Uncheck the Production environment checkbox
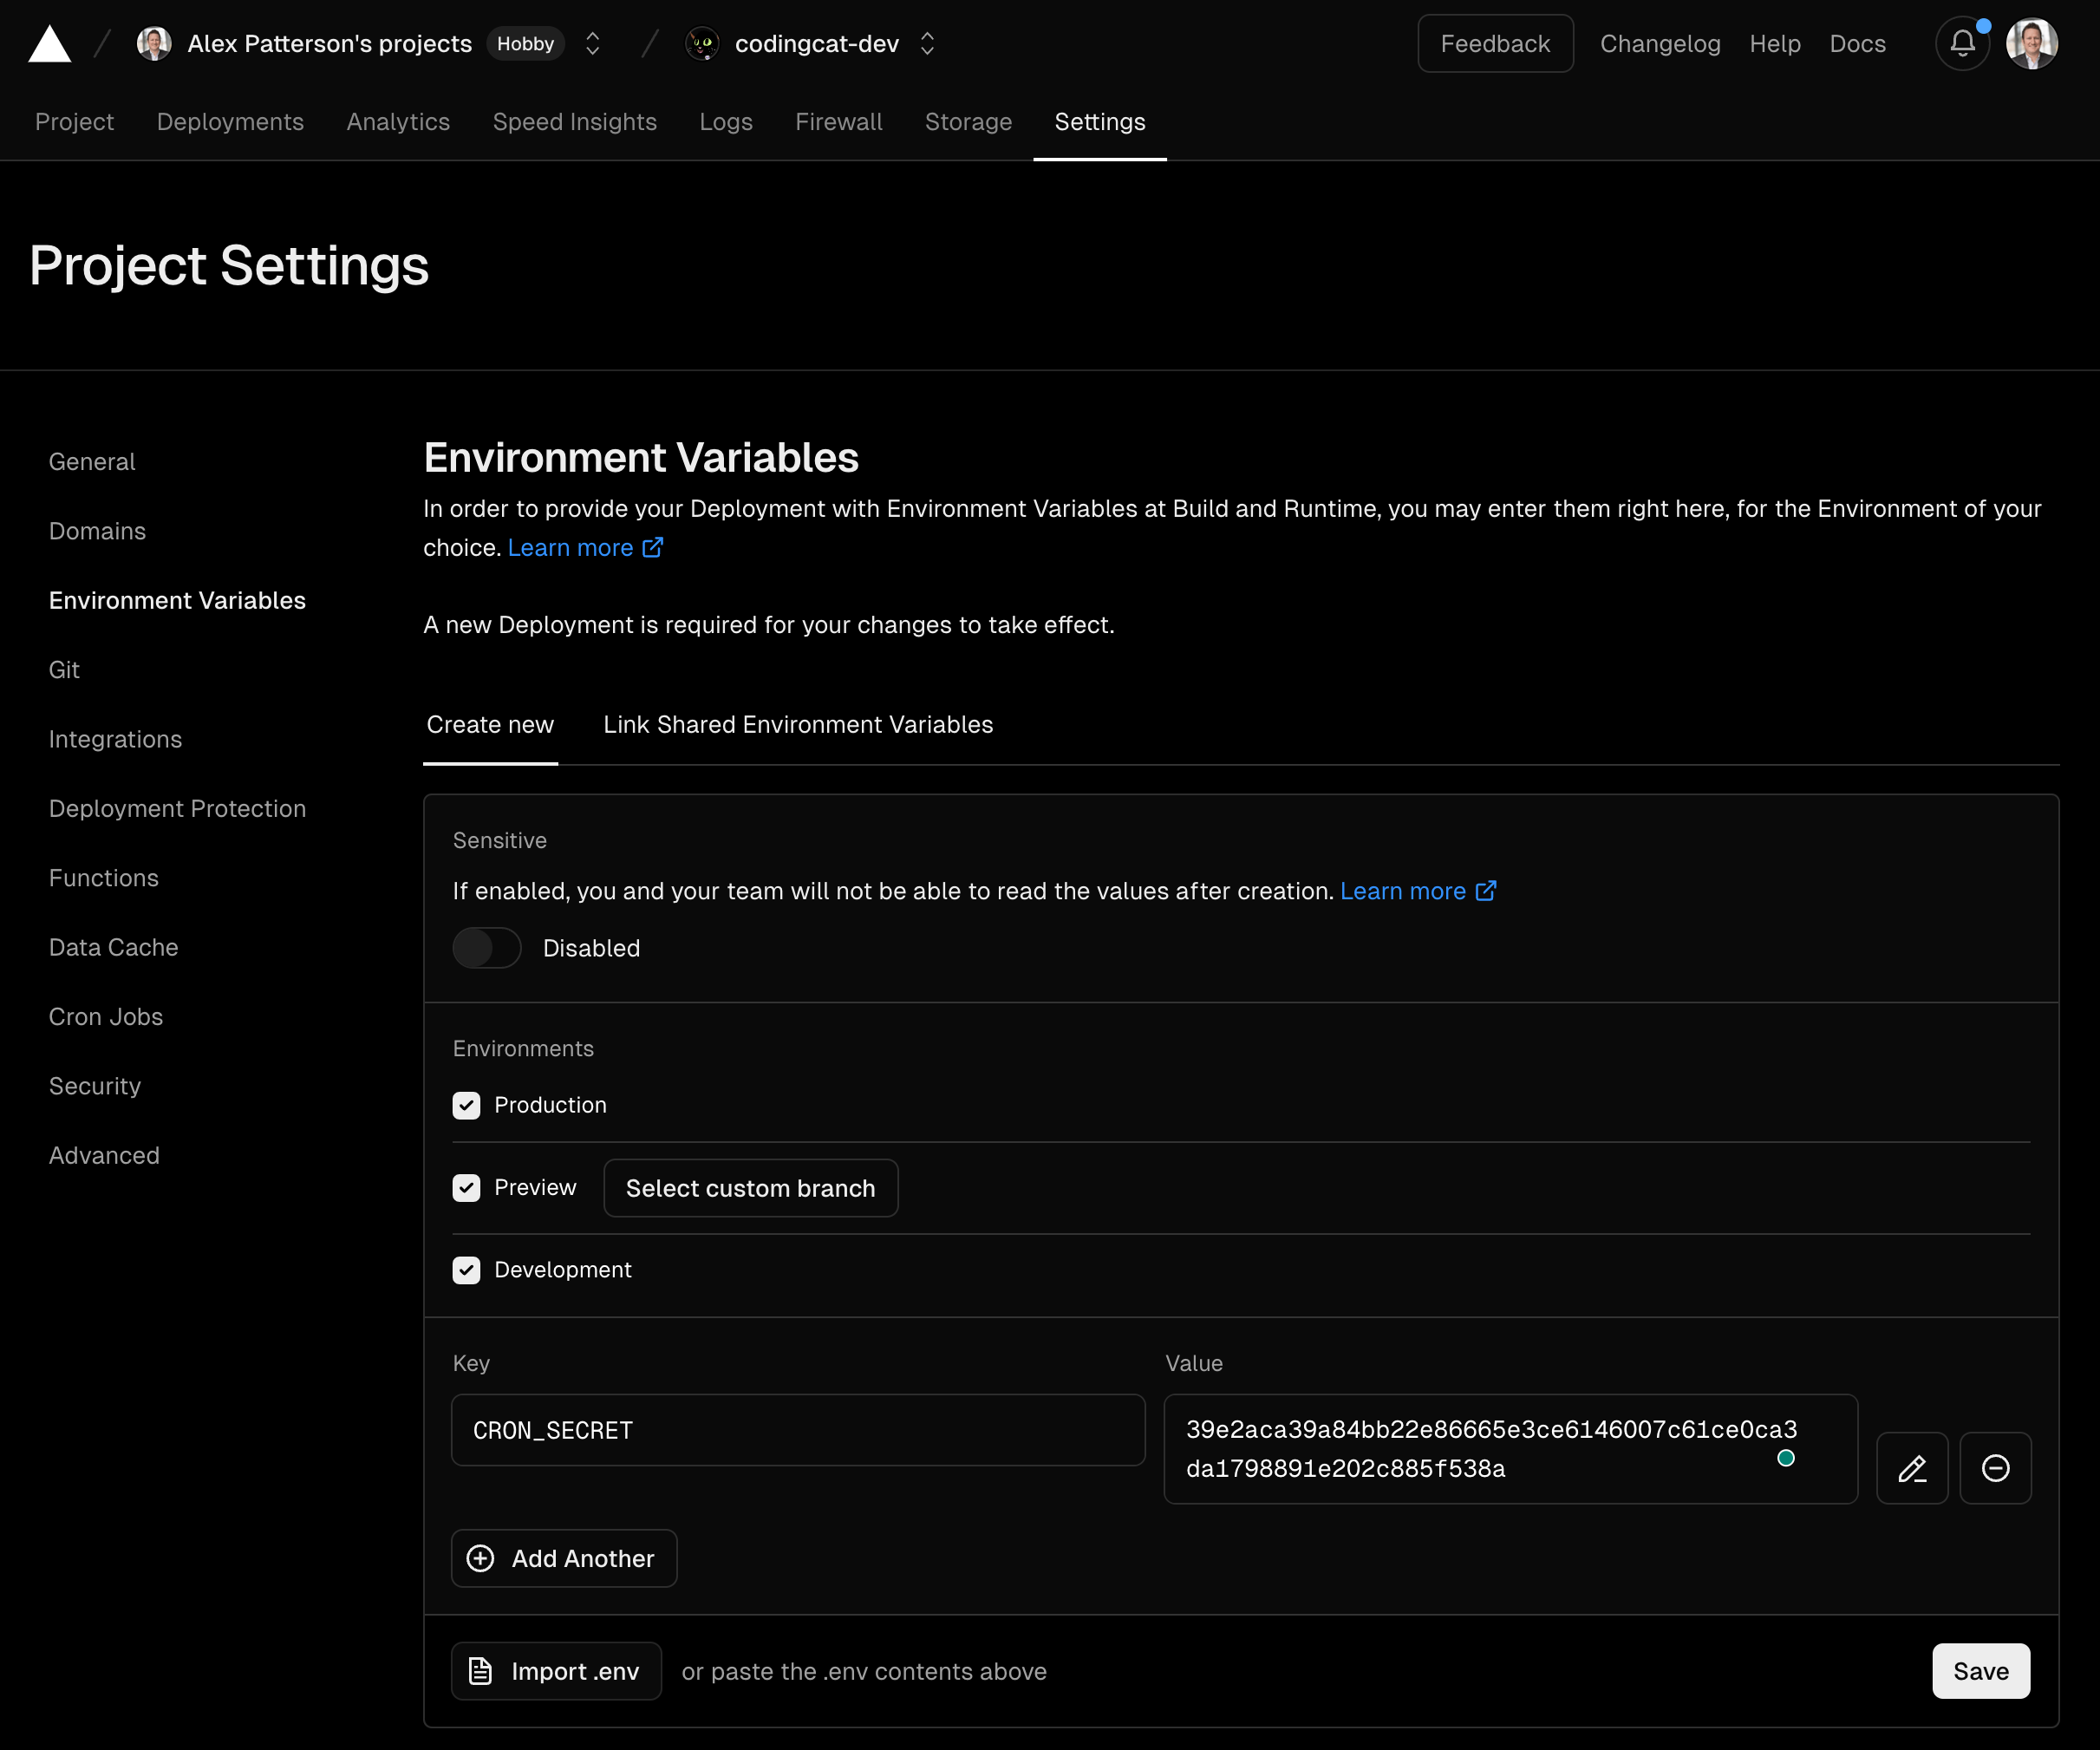Screen dimensions: 2100x1750 click(466, 1105)
